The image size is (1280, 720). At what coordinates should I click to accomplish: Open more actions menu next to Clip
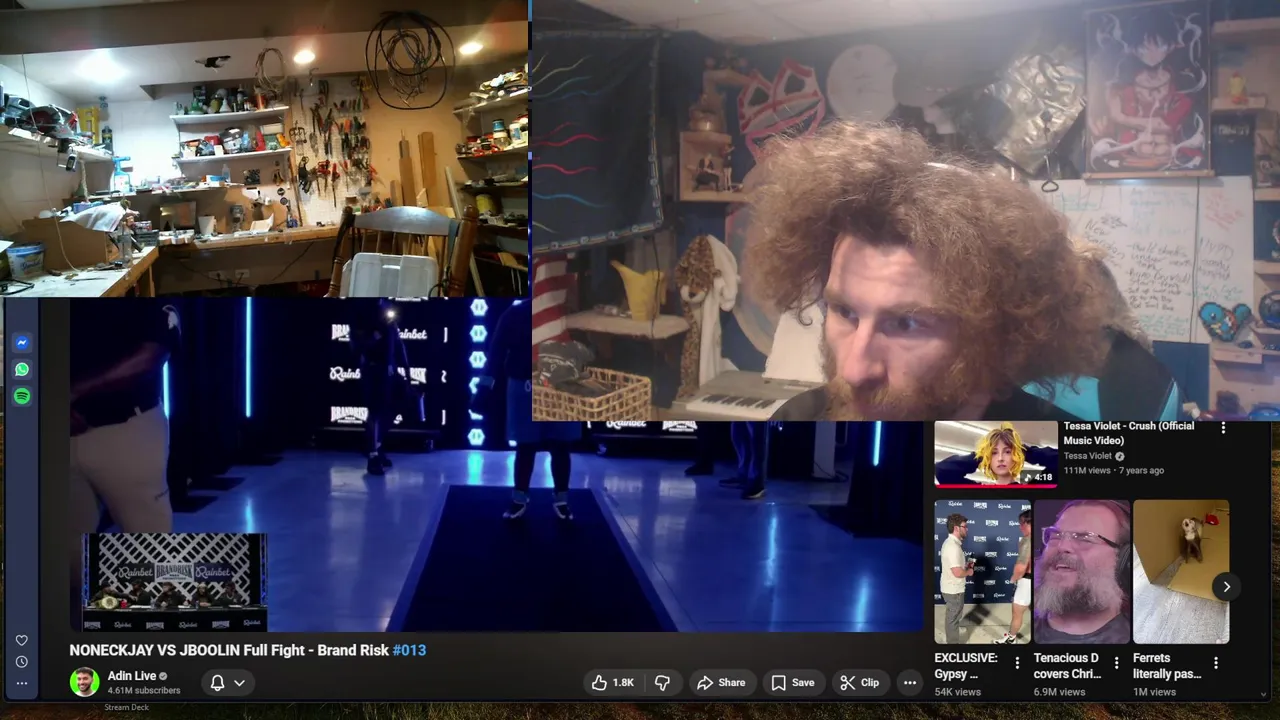(x=910, y=683)
